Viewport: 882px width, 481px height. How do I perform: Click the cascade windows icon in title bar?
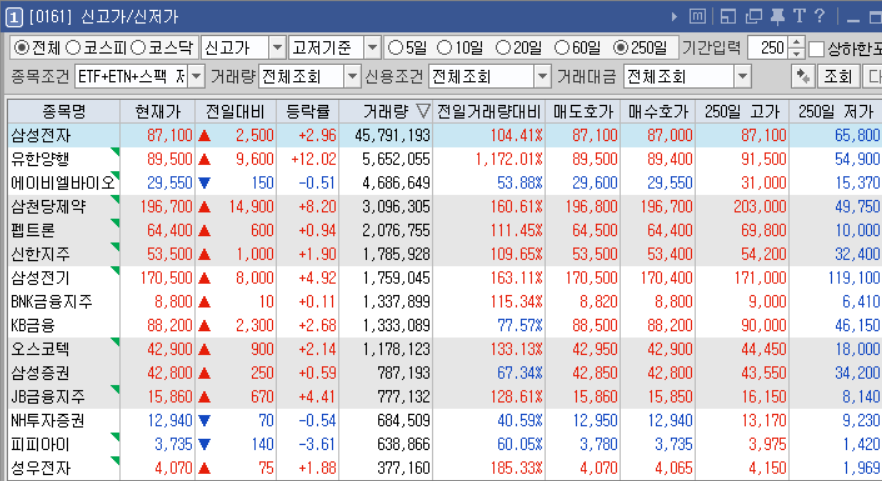(x=754, y=17)
